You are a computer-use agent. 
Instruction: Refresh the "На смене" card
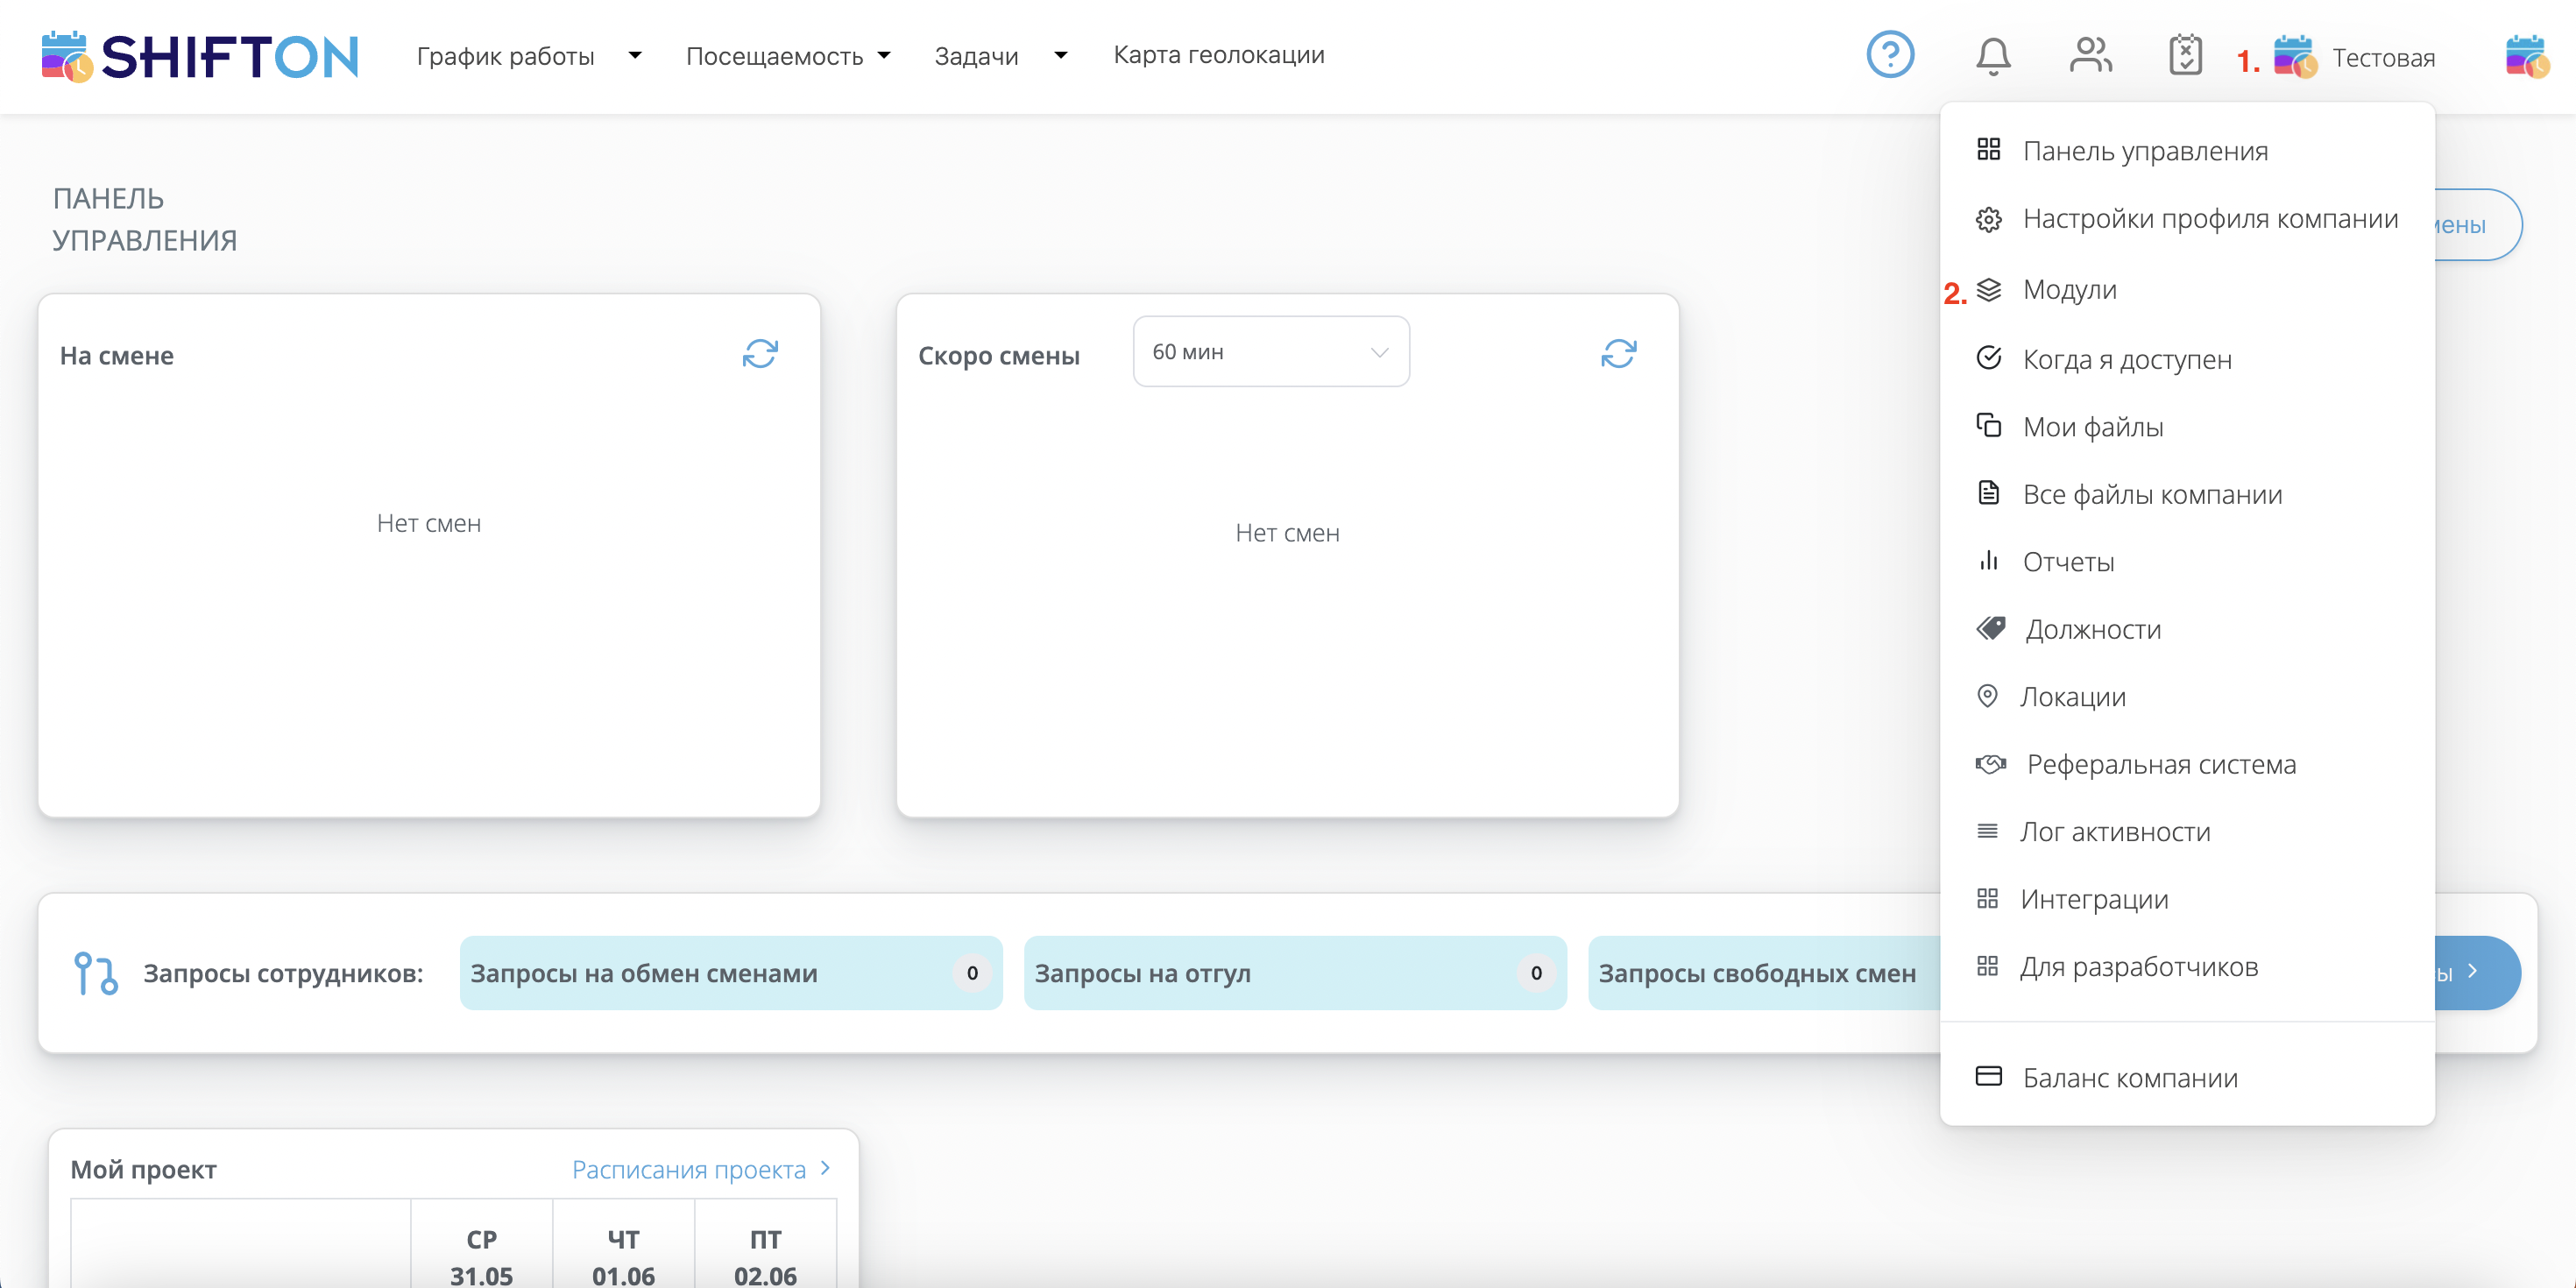tap(760, 354)
